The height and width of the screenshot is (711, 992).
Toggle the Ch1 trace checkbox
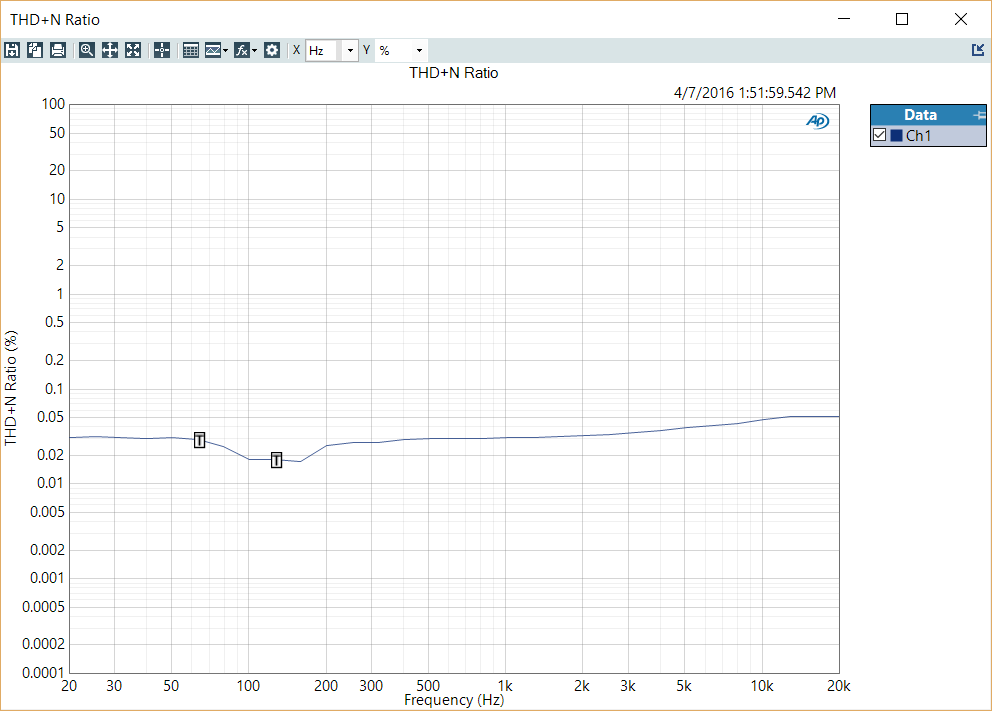[879, 135]
